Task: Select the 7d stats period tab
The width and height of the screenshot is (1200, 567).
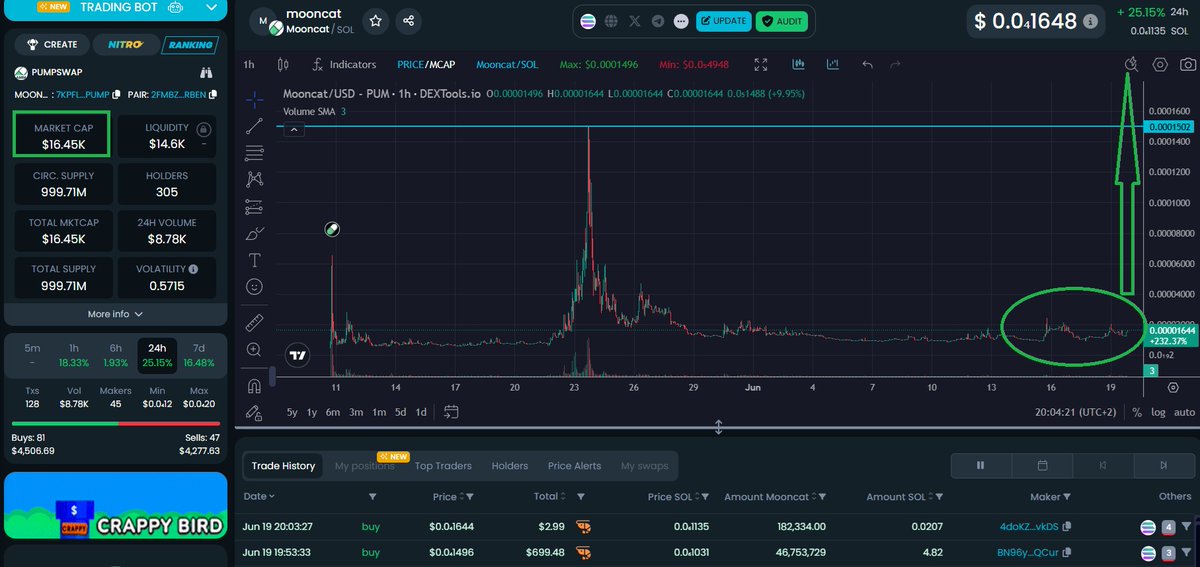Action: pos(199,355)
